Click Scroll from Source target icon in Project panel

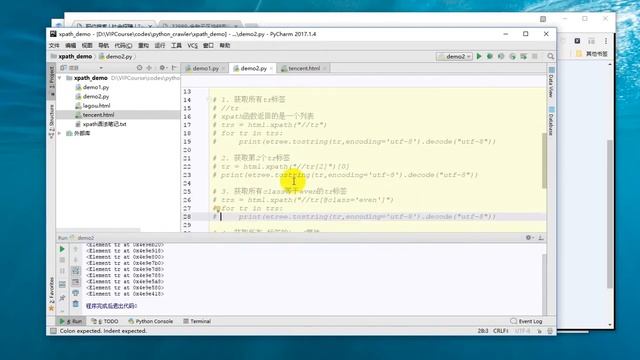click(x=140, y=68)
